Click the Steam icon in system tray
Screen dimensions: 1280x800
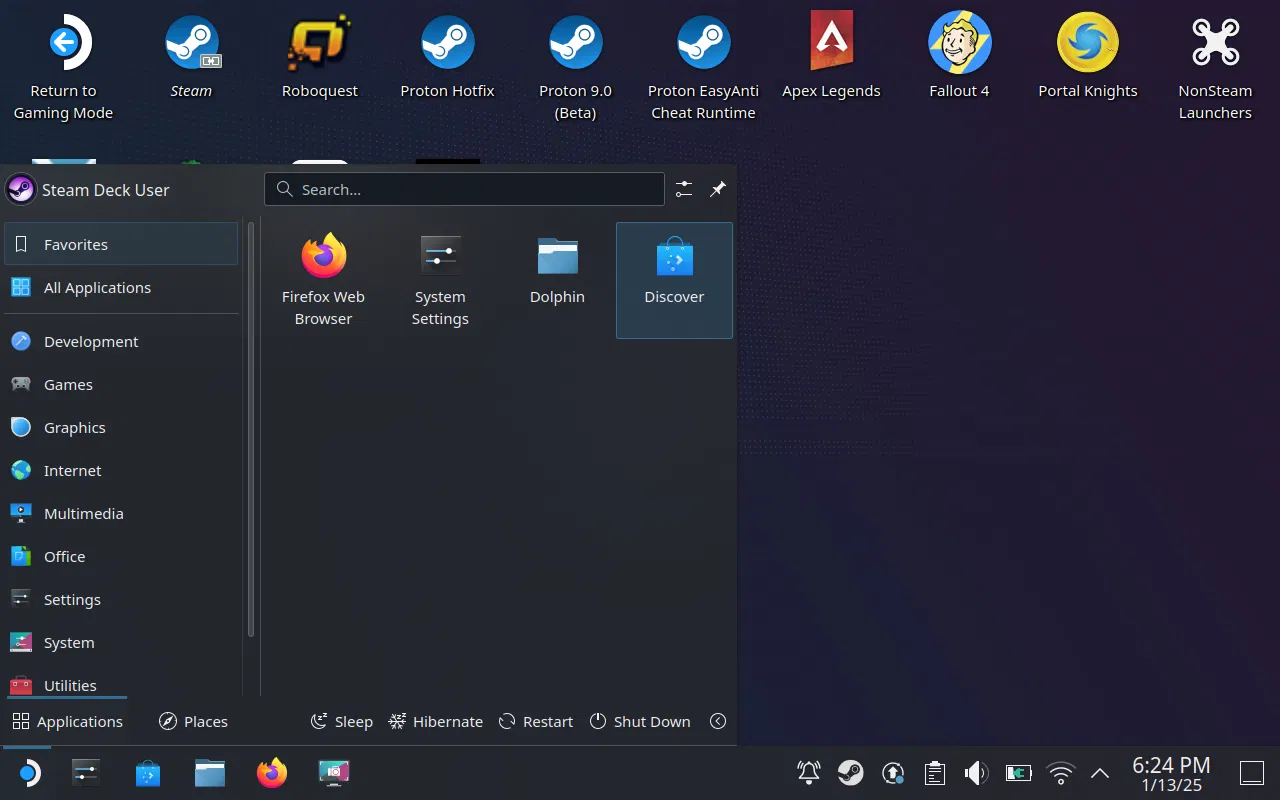pos(851,773)
